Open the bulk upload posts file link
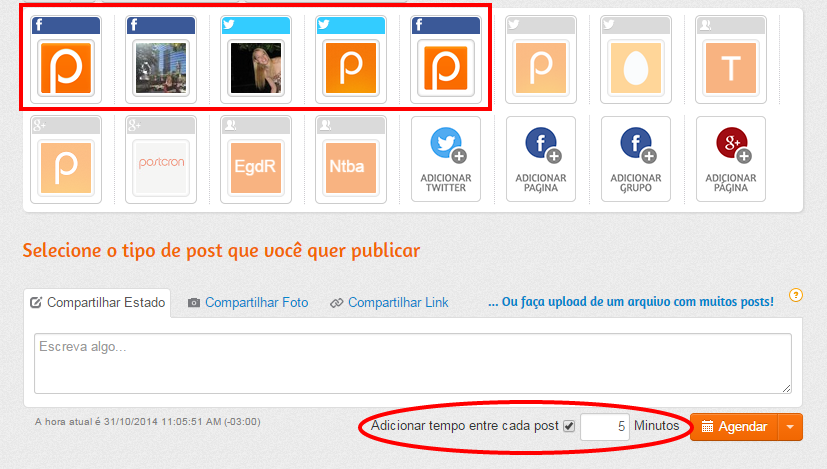This screenshot has width=827, height=469. click(630, 301)
